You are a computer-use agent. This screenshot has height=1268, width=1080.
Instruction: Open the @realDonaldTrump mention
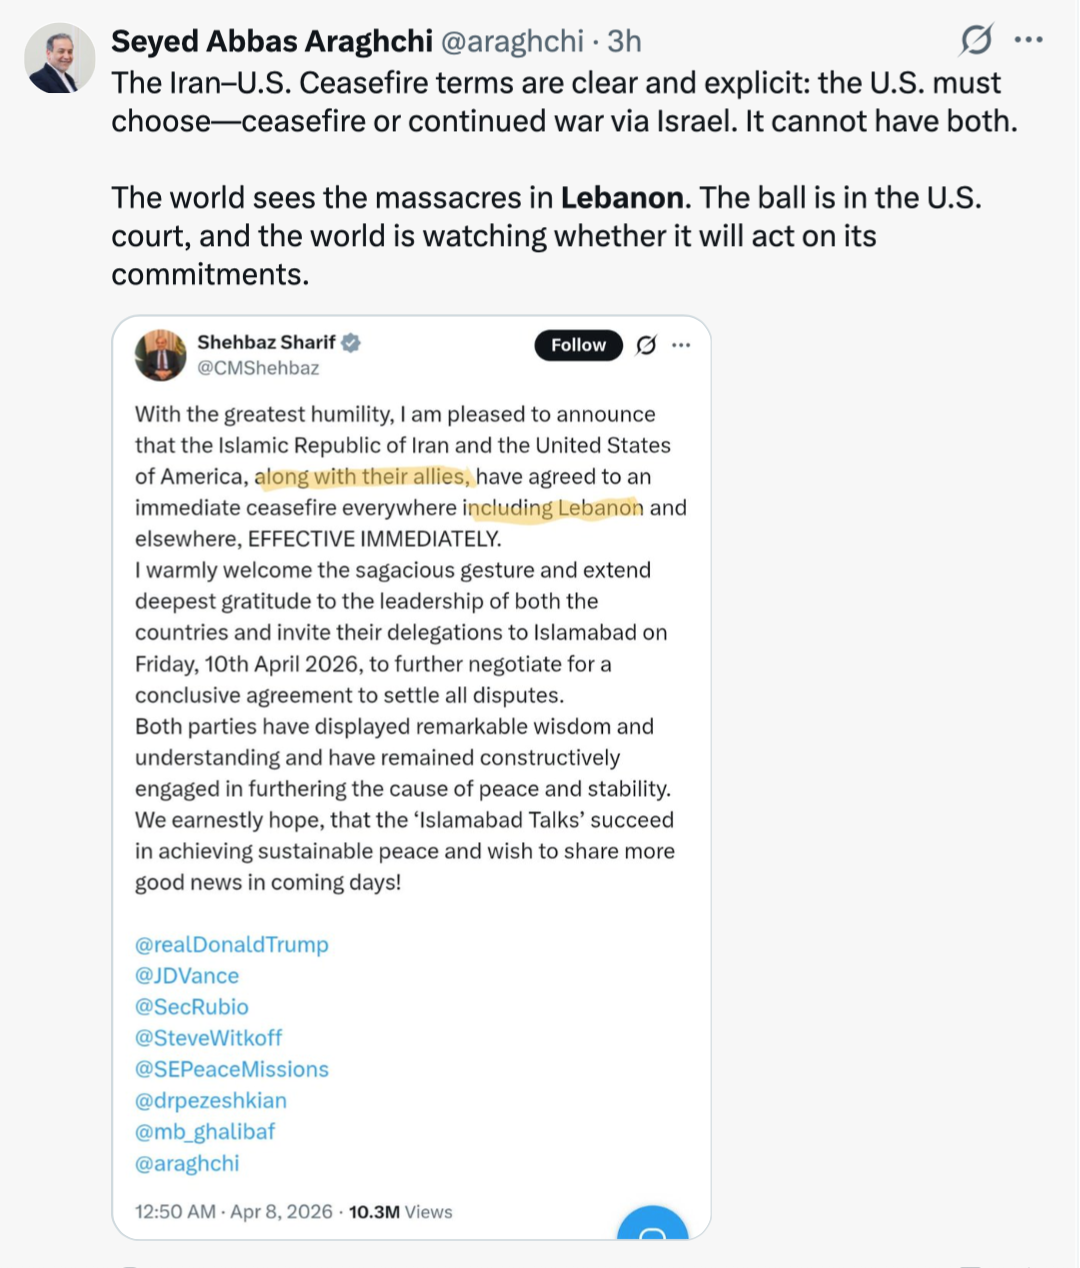[x=231, y=945]
